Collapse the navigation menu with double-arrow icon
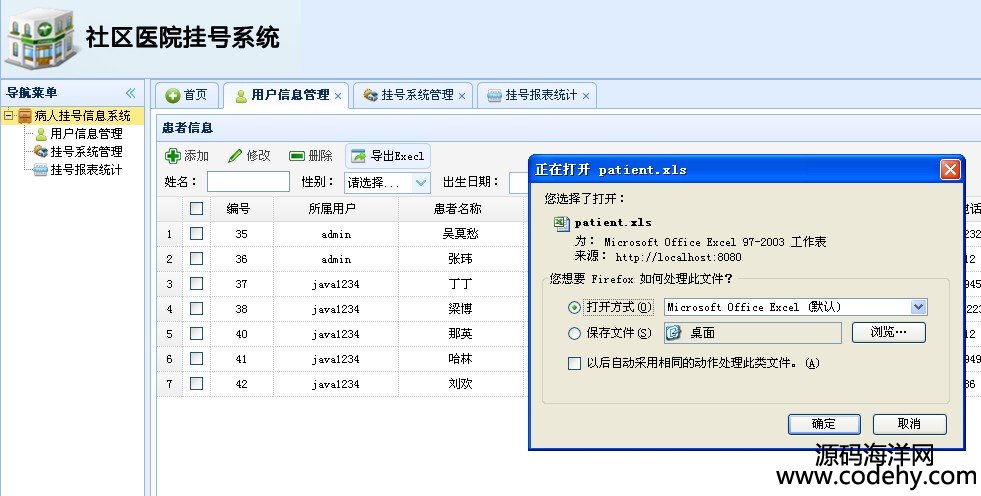This screenshot has height=496, width=981. coord(130,93)
